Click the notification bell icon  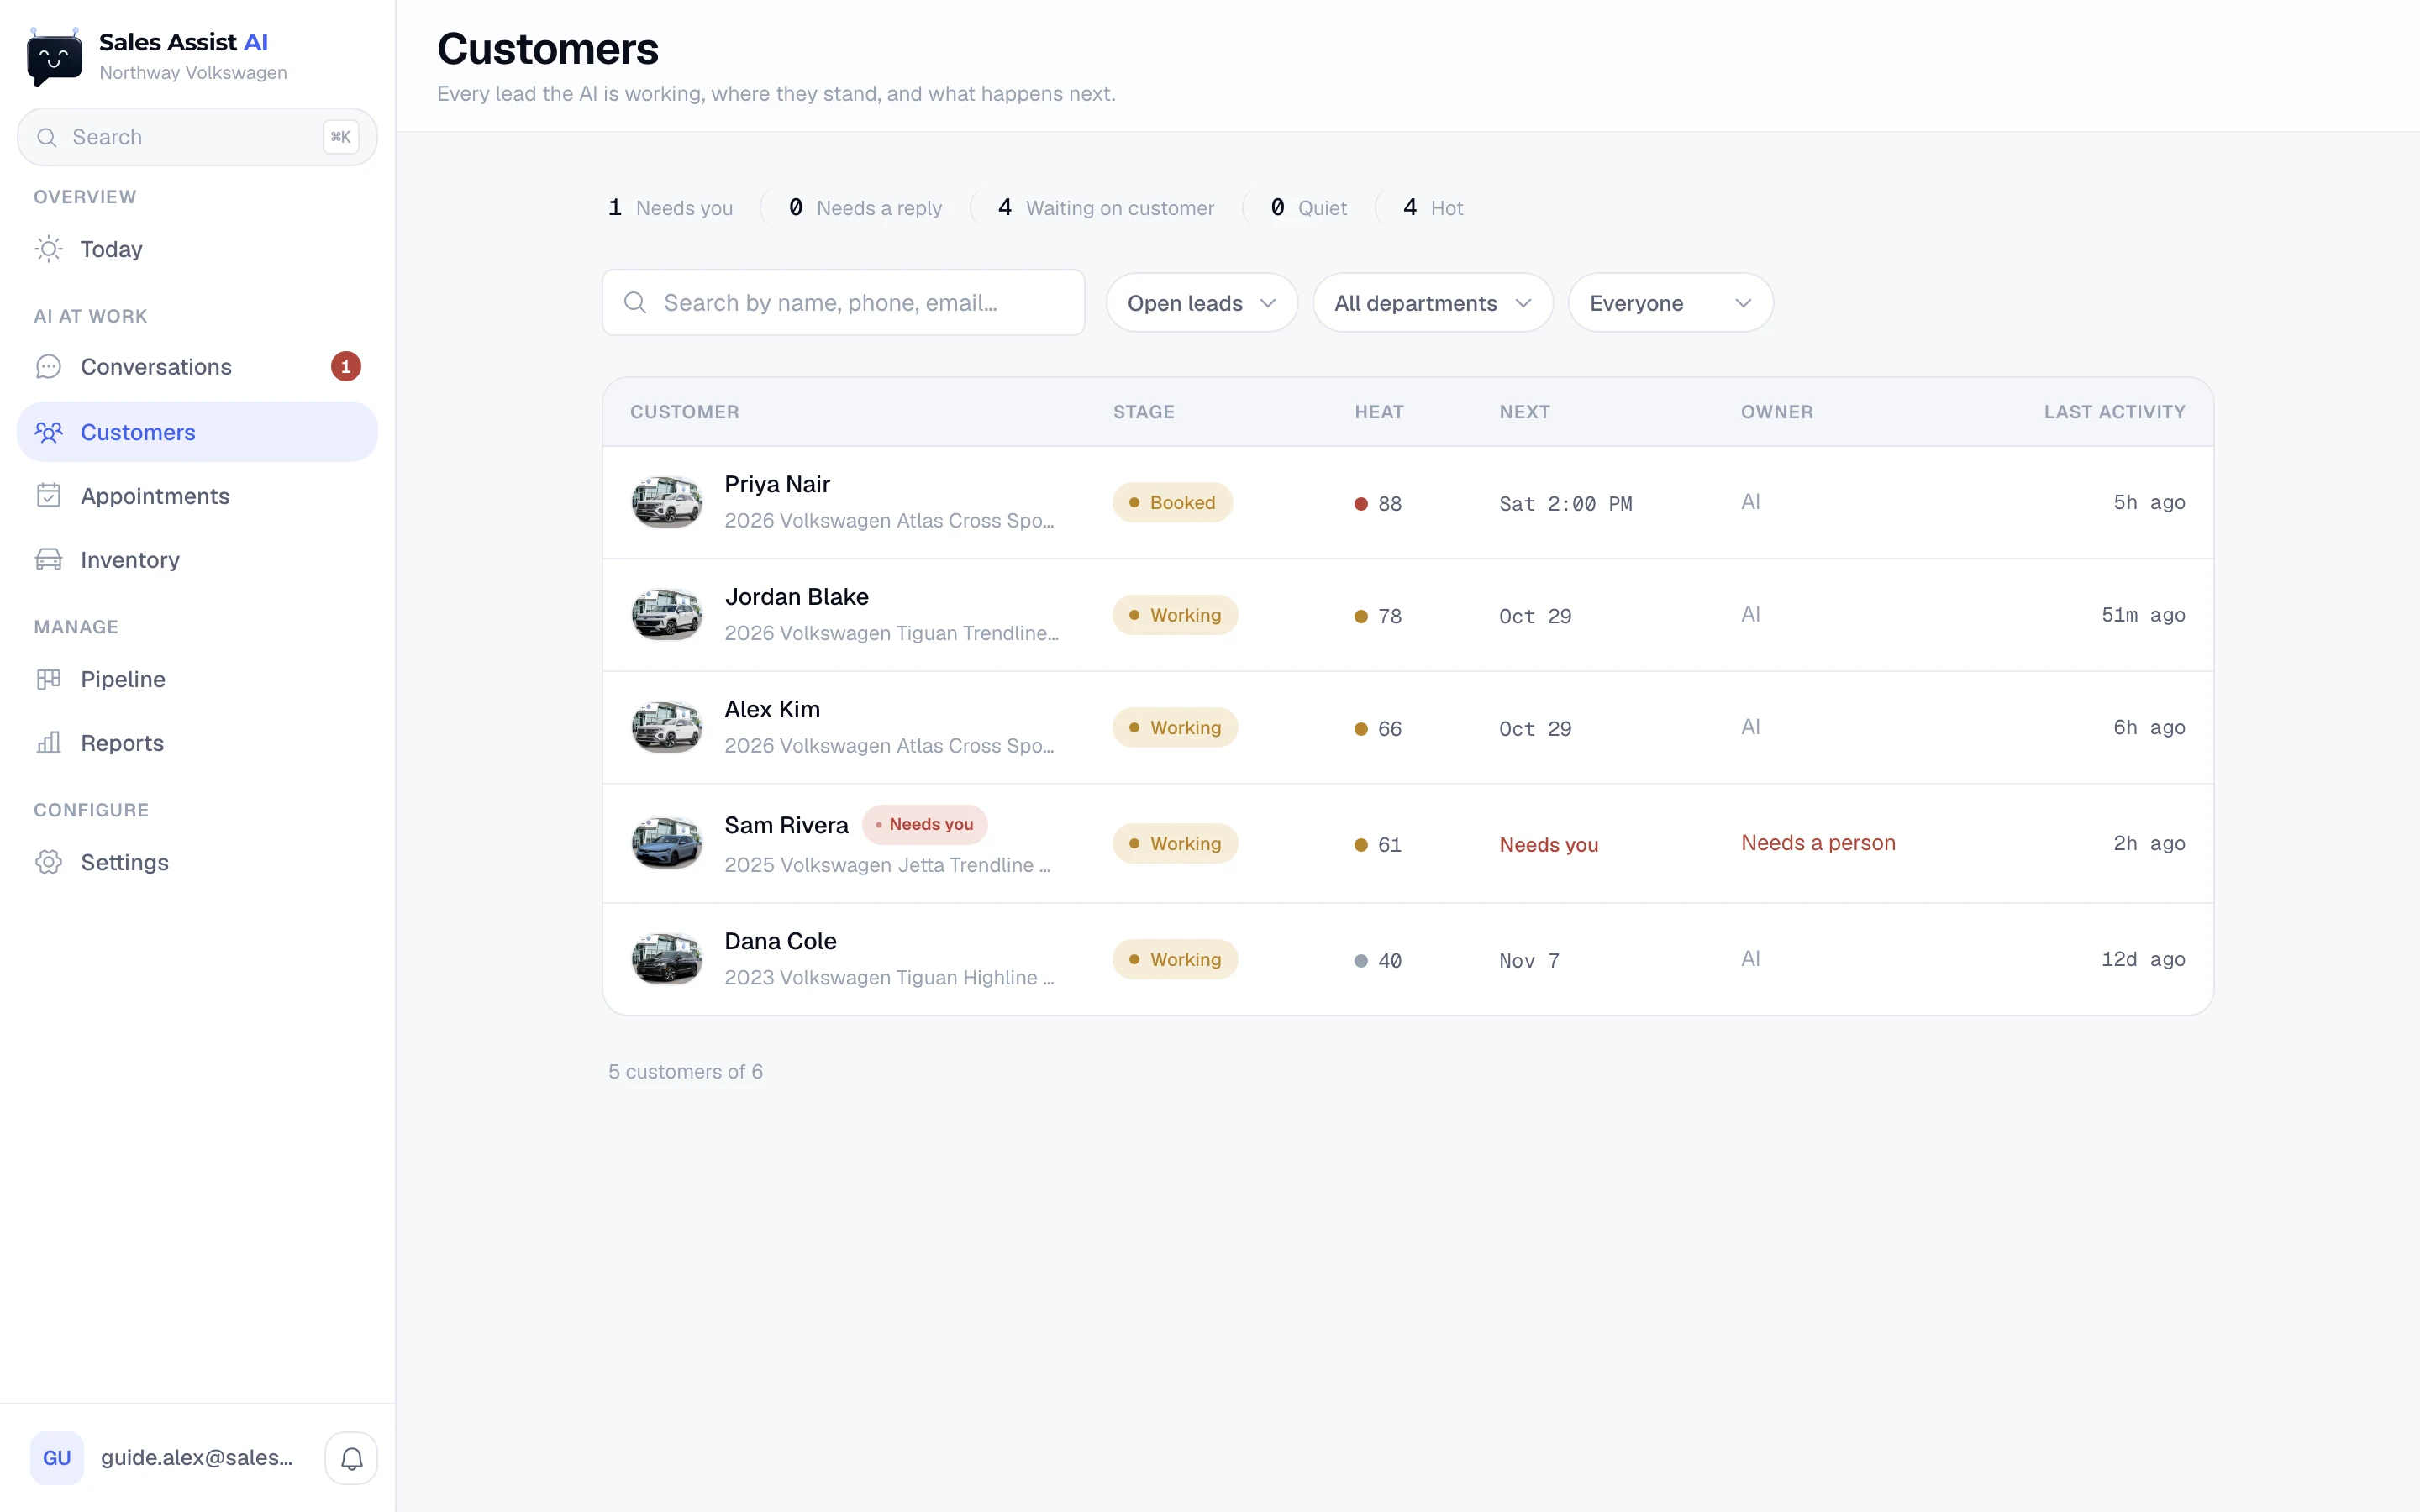(351, 1458)
